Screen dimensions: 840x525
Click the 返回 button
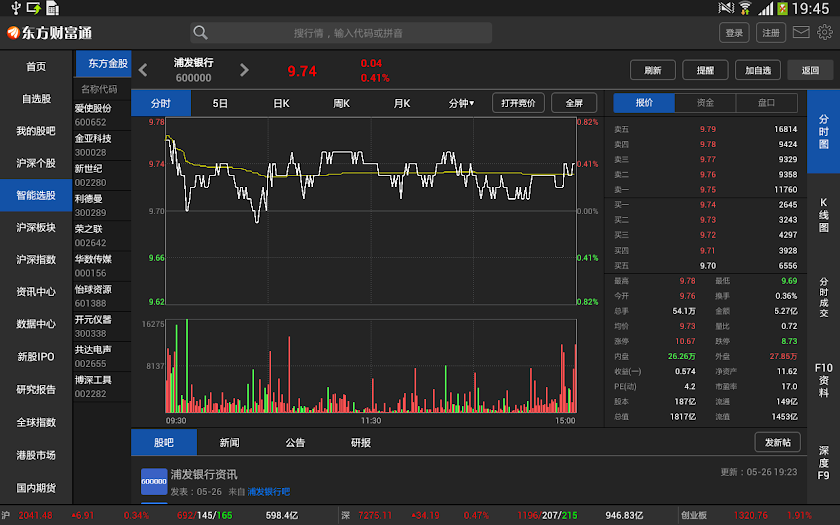(x=810, y=70)
